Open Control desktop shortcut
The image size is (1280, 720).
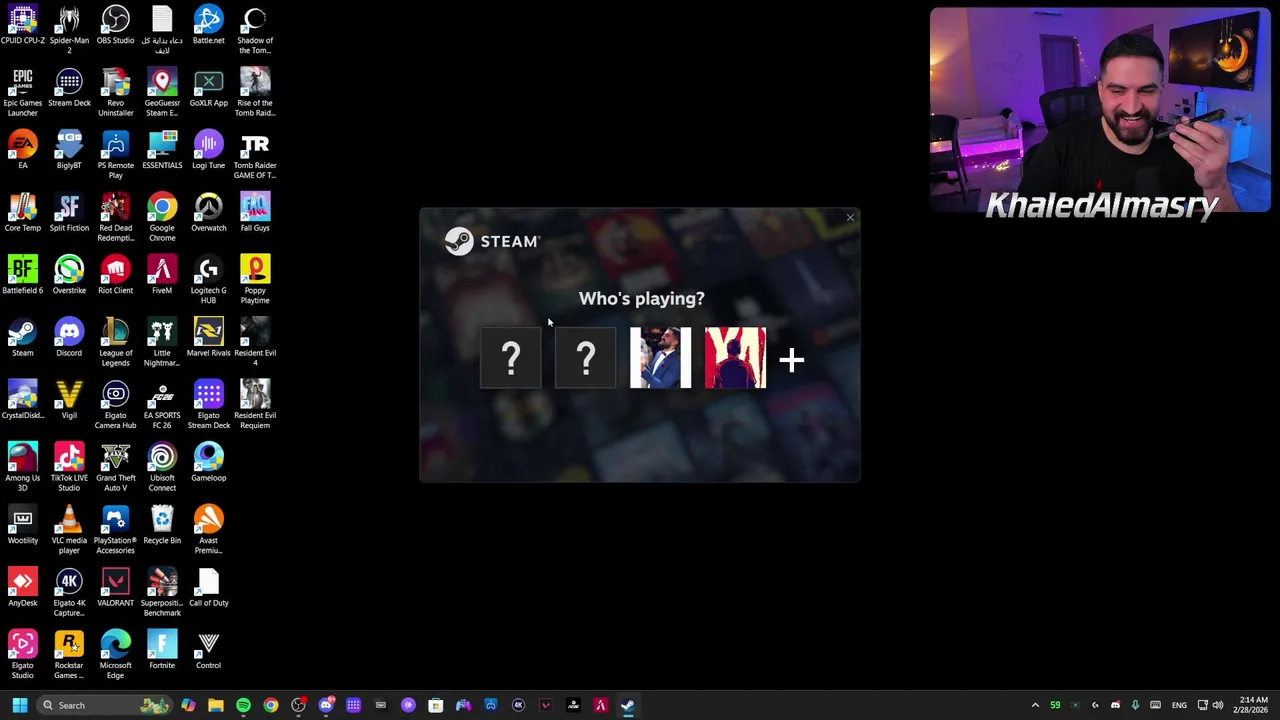pyautogui.click(x=208, y=650)
